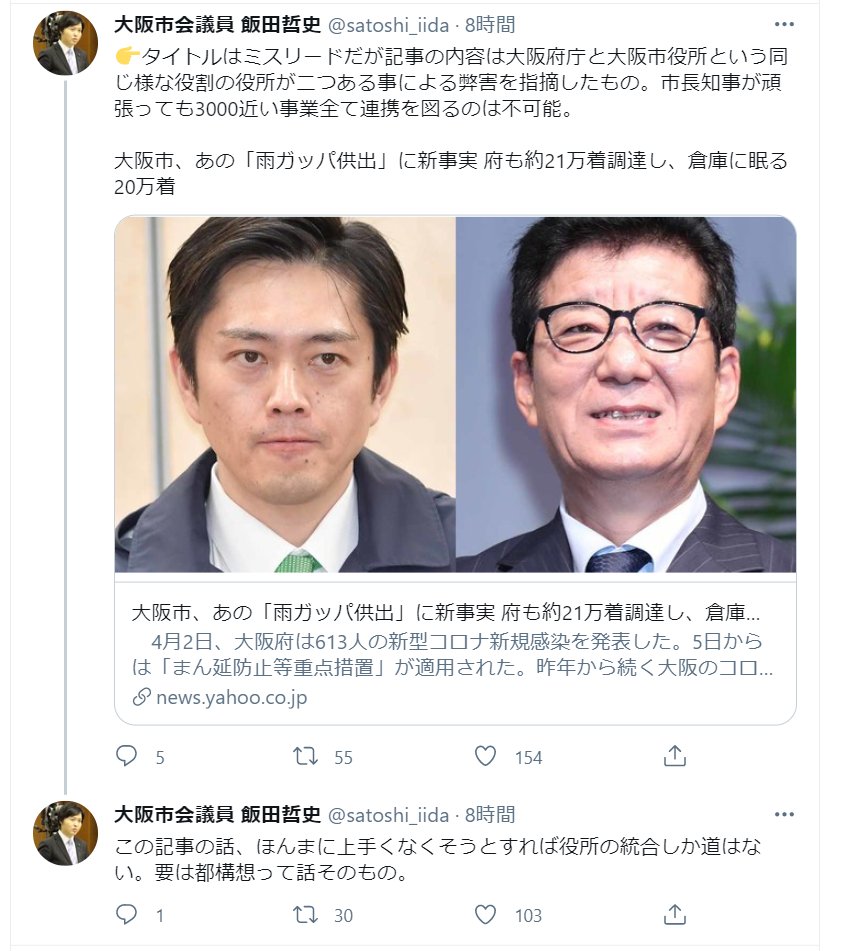Reply to the first tweet
This screenshot has width=843, height=951.
tap(126, 756)
